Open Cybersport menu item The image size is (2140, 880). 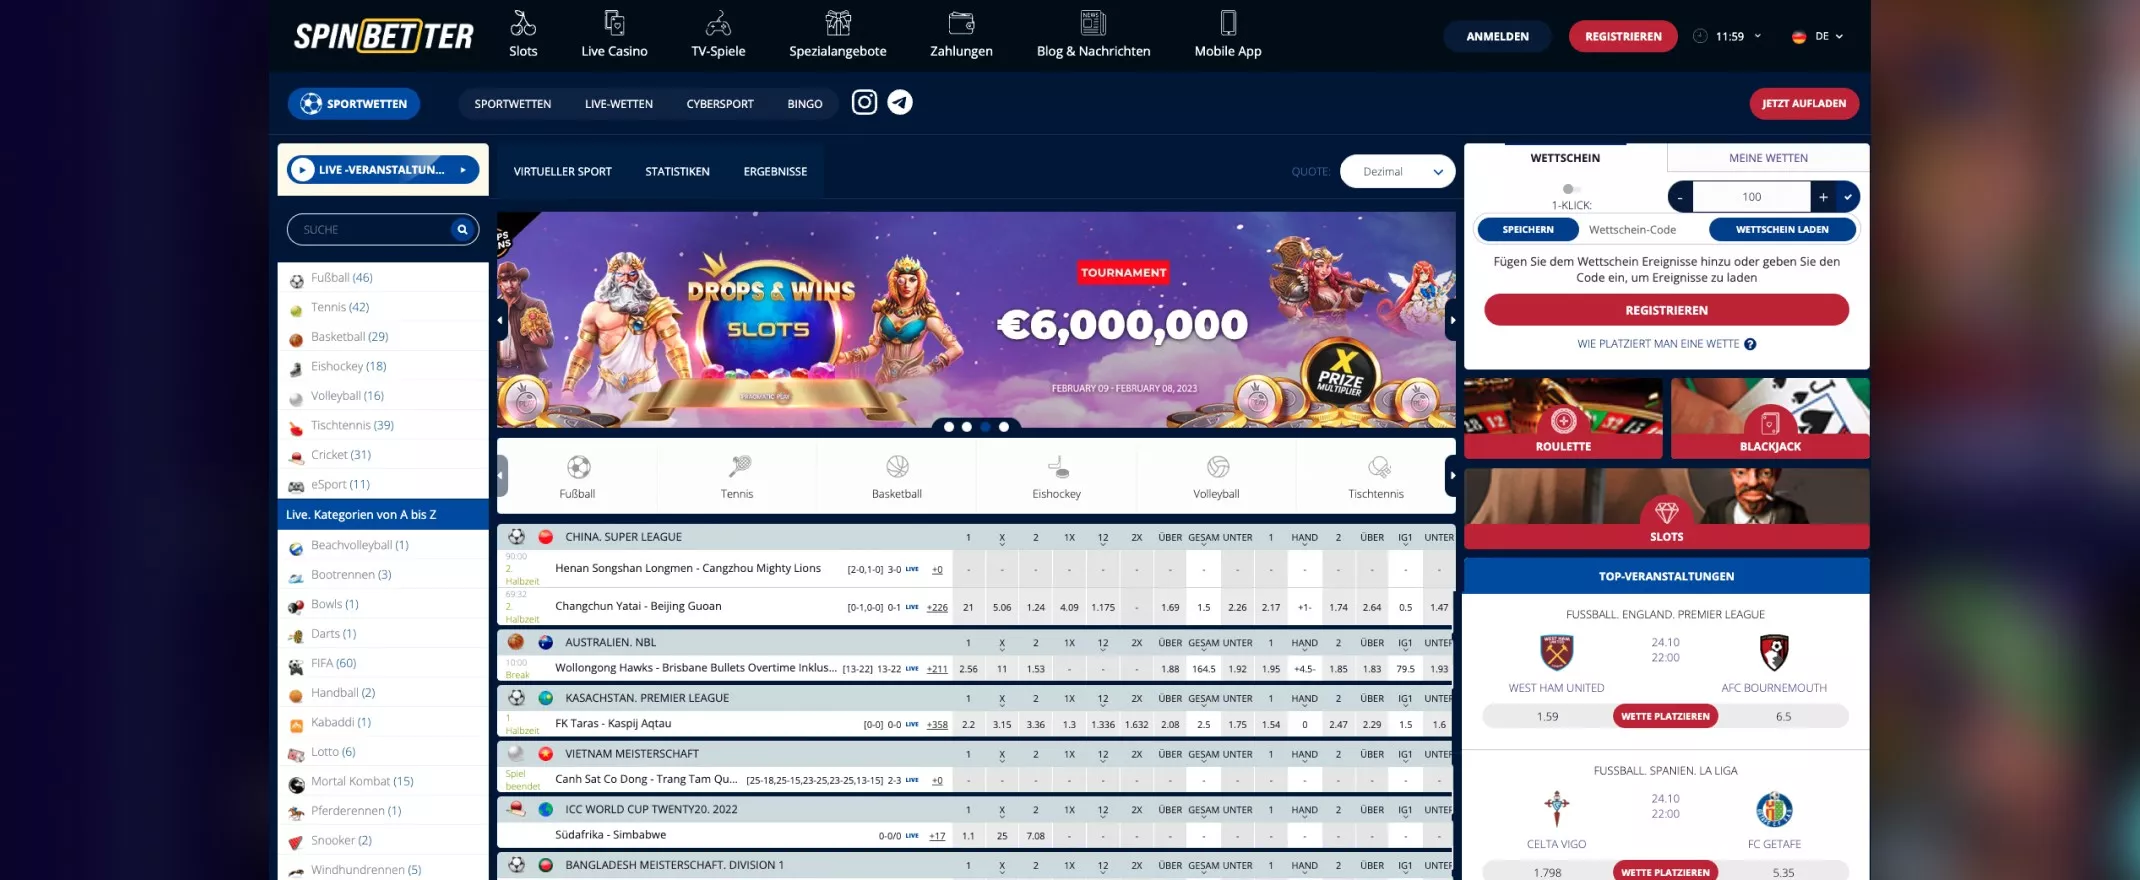point(720,104)
